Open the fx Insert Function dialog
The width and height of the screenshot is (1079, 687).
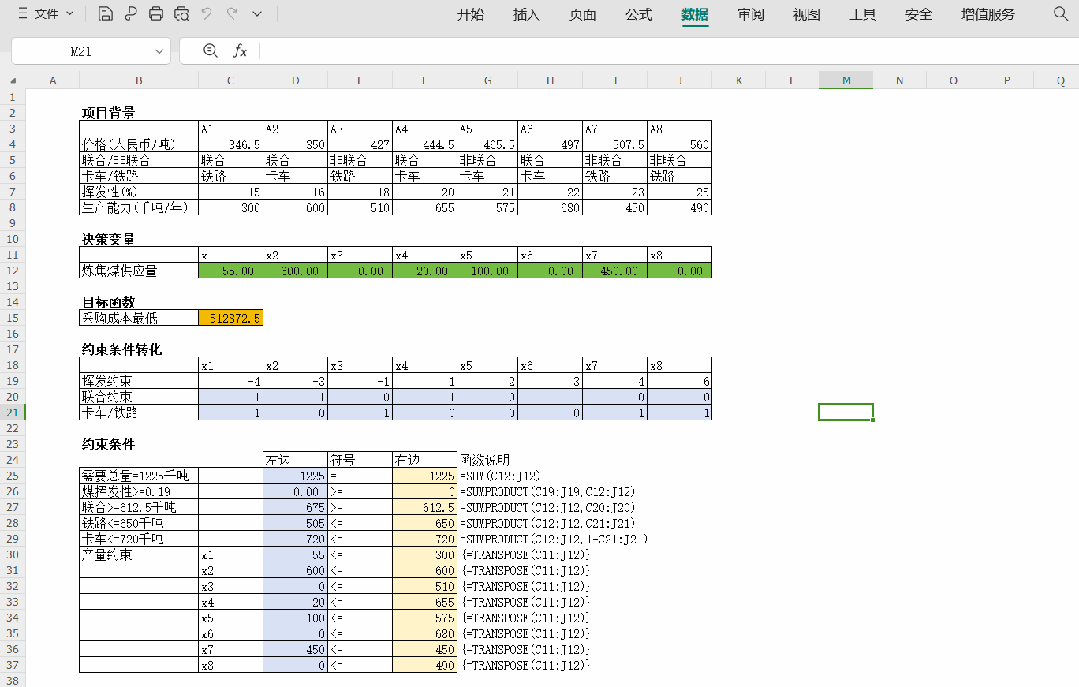pyautogui.click(x=239, y=51)
